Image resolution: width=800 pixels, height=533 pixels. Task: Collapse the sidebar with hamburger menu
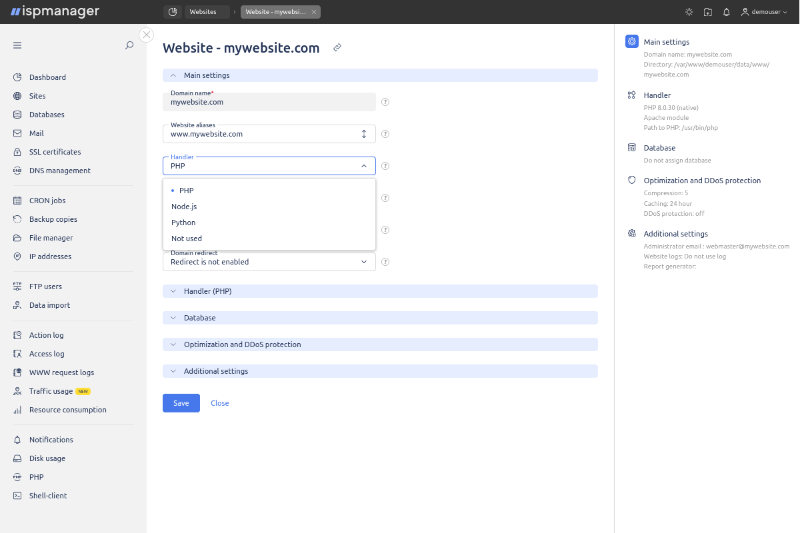point(17,45)
